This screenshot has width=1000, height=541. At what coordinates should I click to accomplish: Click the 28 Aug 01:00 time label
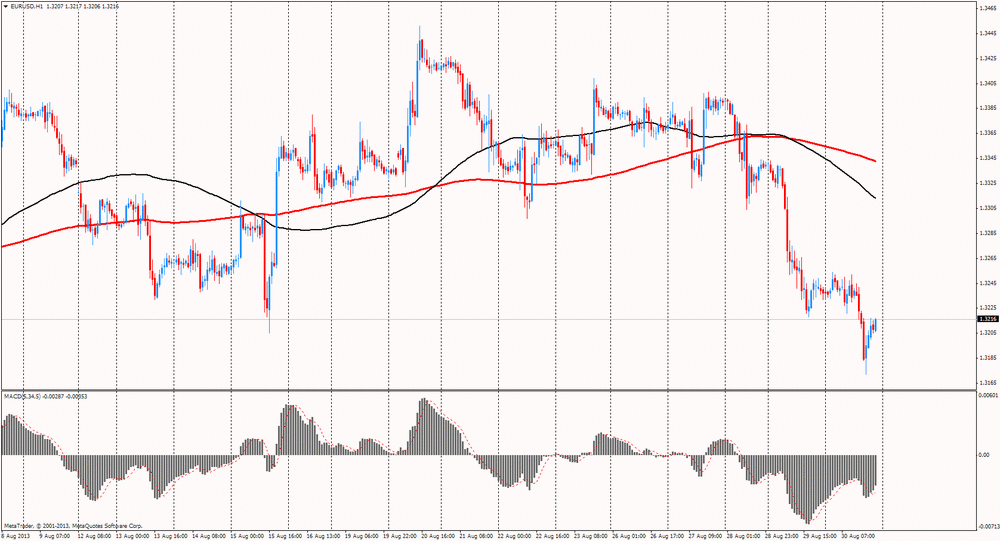744,536
